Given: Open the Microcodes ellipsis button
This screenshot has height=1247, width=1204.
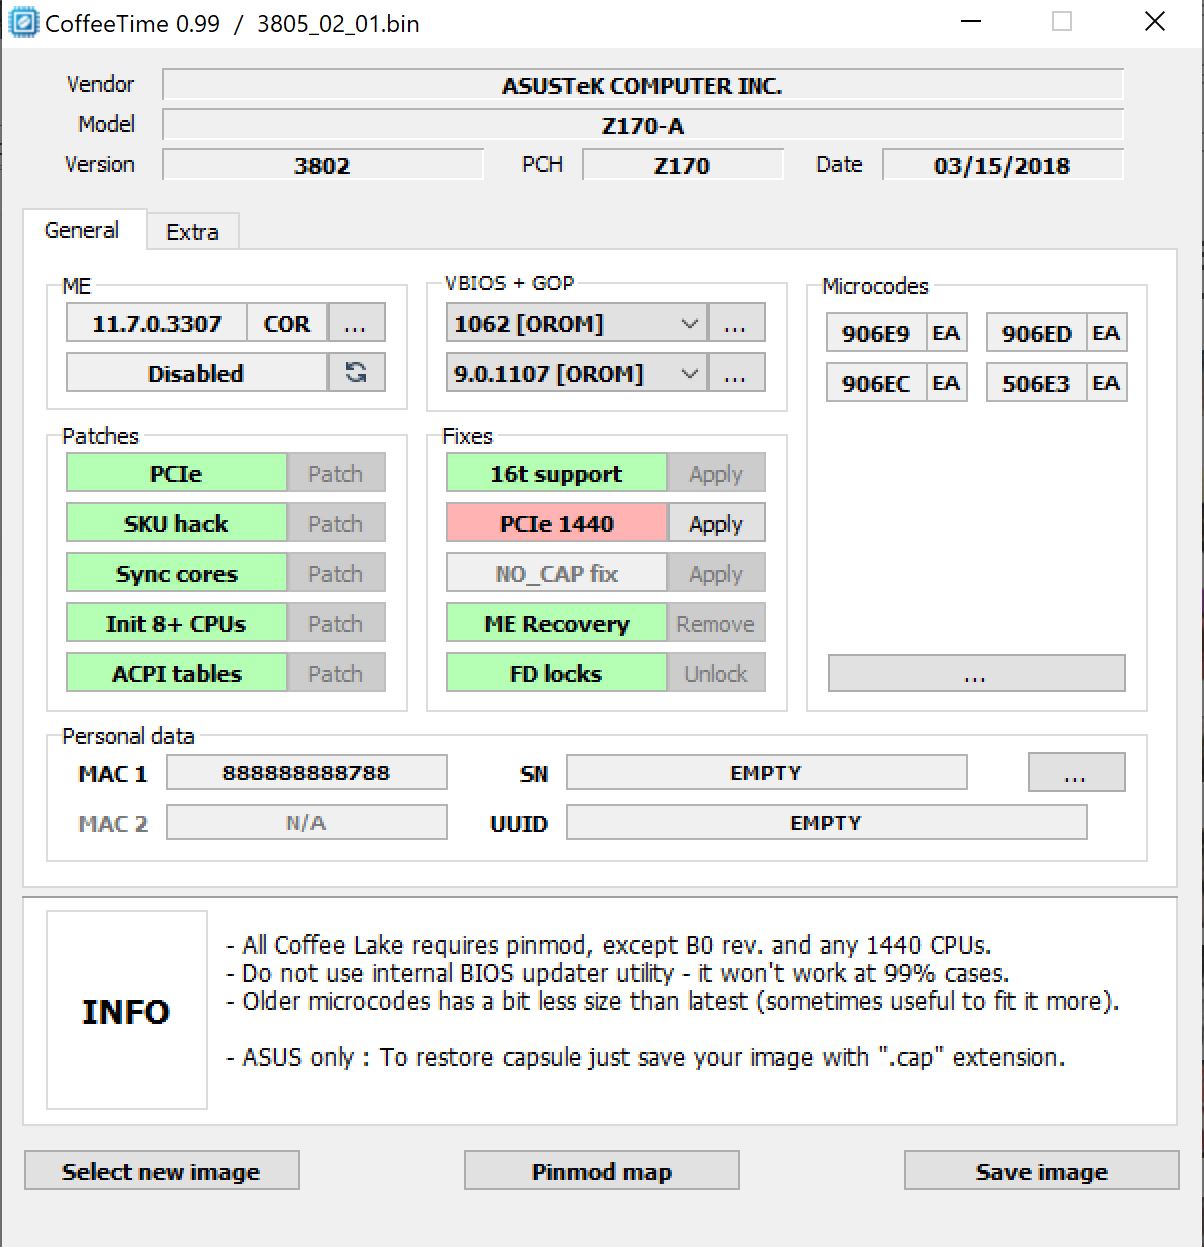Looking at the screenshot, I should (x=976, y=673).
